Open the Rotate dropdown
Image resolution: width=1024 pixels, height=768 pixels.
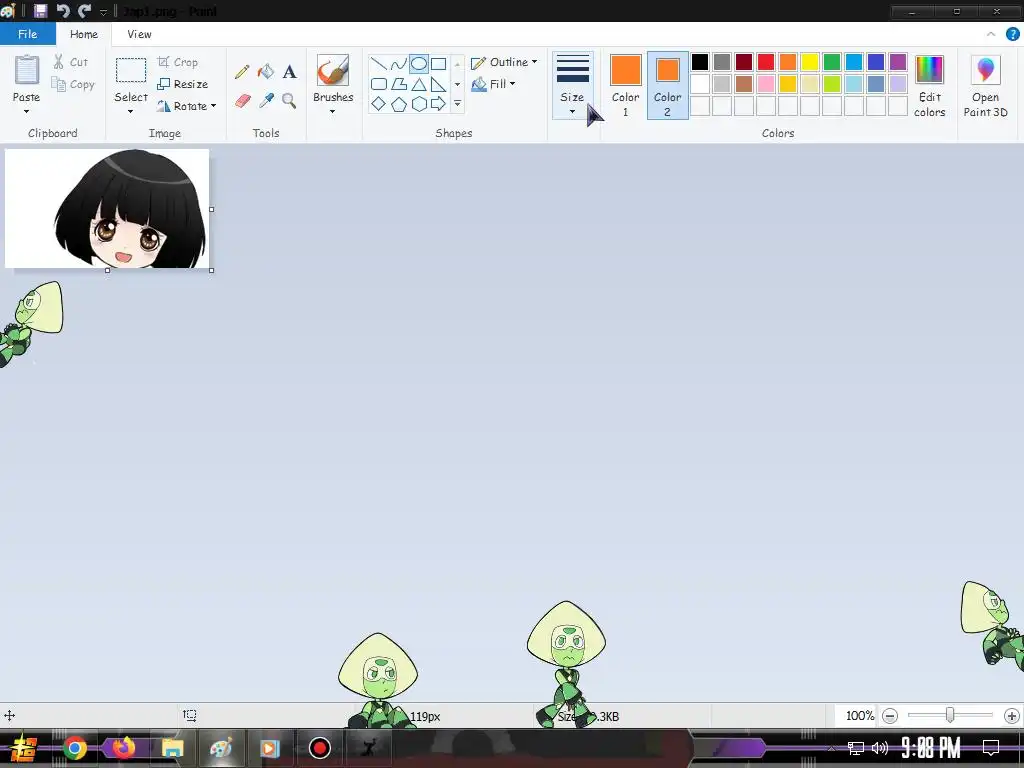click(187, 106)
